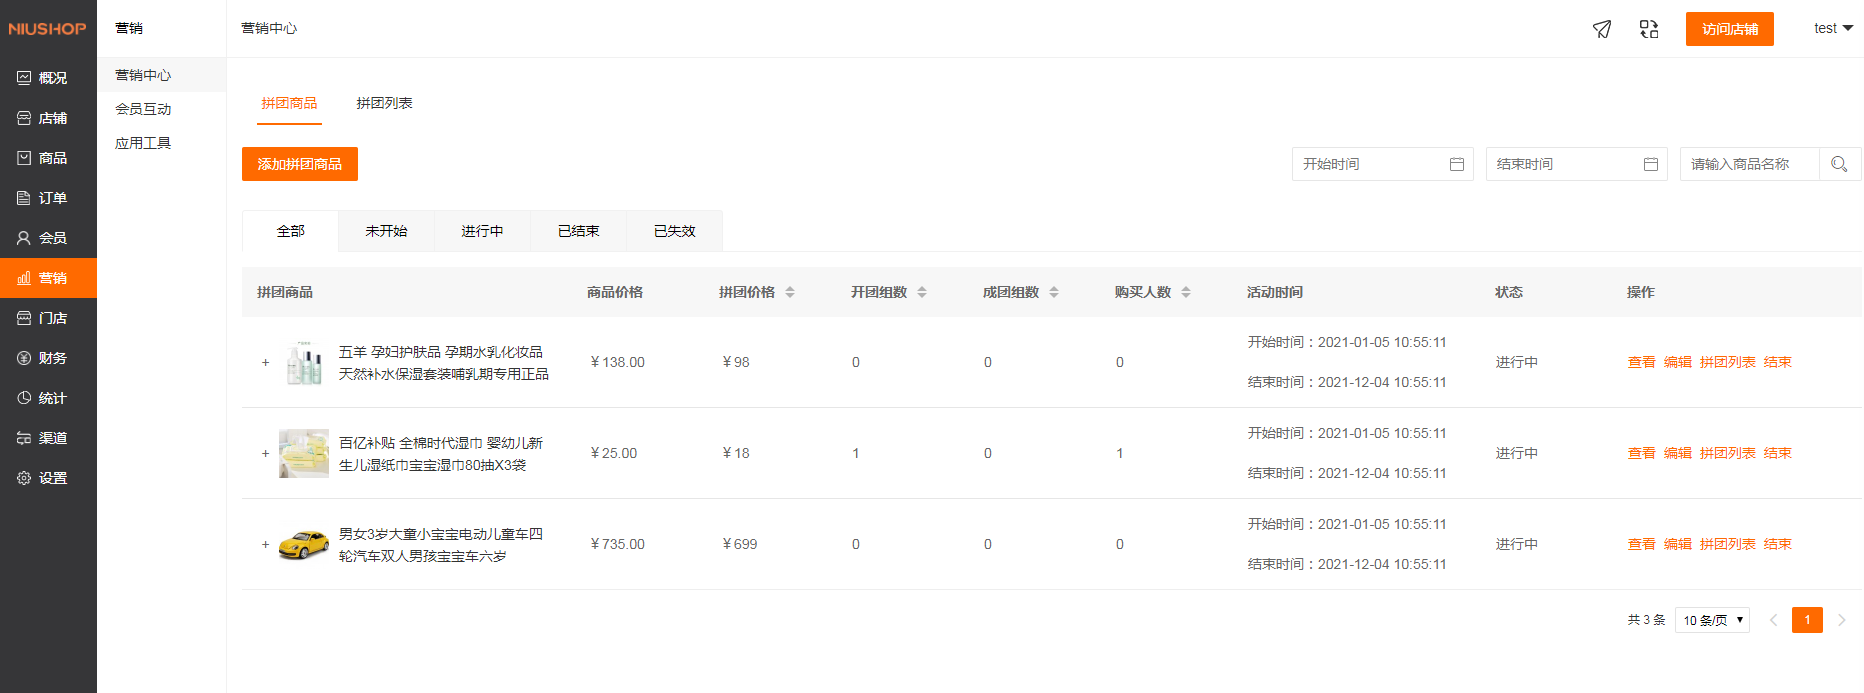Open calendar icon in end time field
The image size is (1864, 693).
pos(1651,164)
